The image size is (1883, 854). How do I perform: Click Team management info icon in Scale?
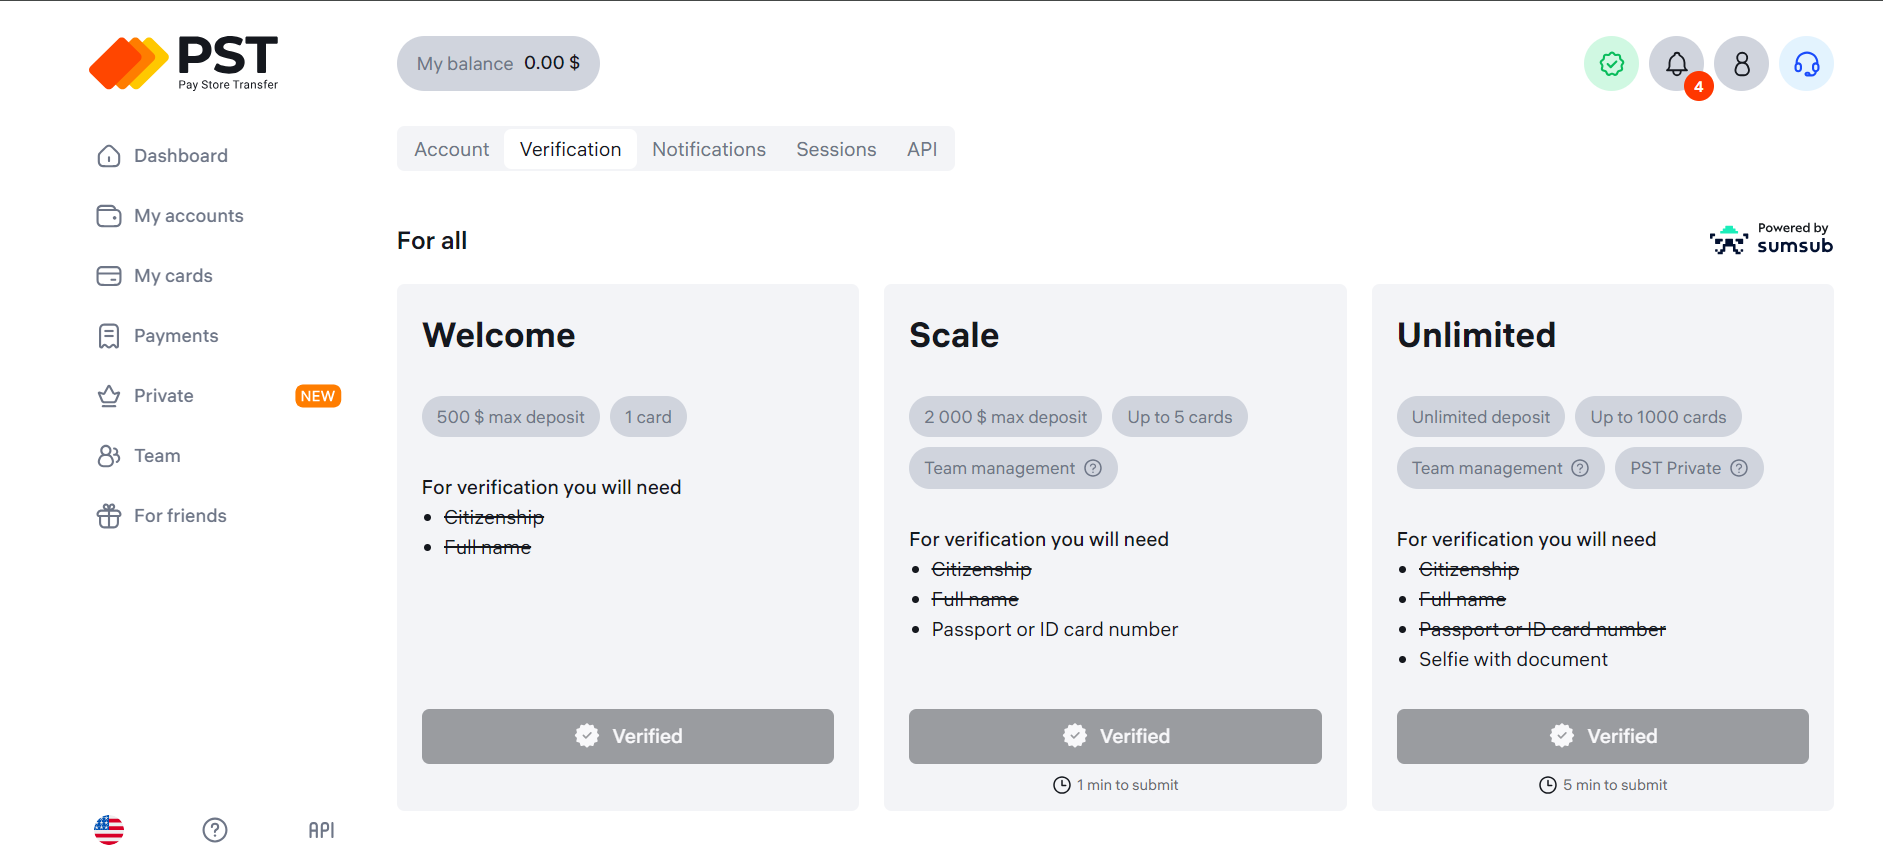1093,468
